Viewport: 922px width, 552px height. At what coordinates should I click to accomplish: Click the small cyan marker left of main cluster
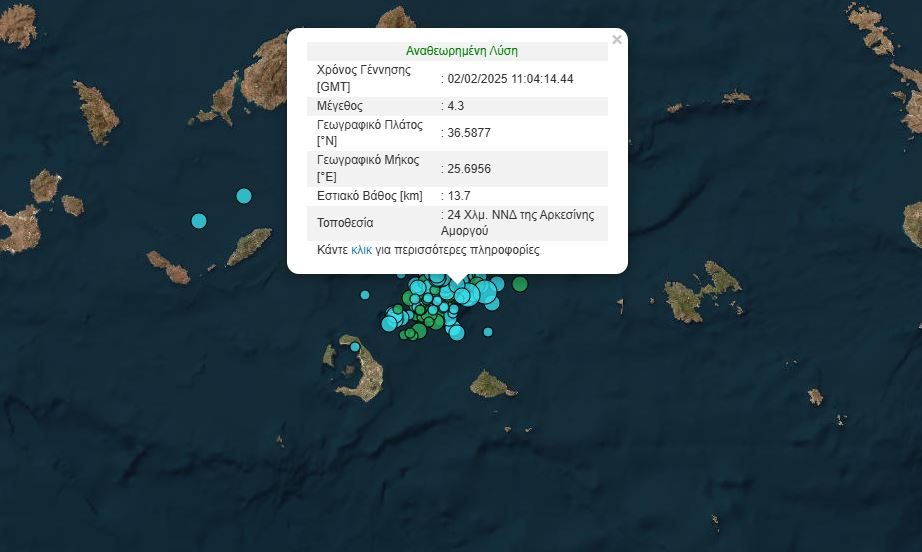coord(365,295)
